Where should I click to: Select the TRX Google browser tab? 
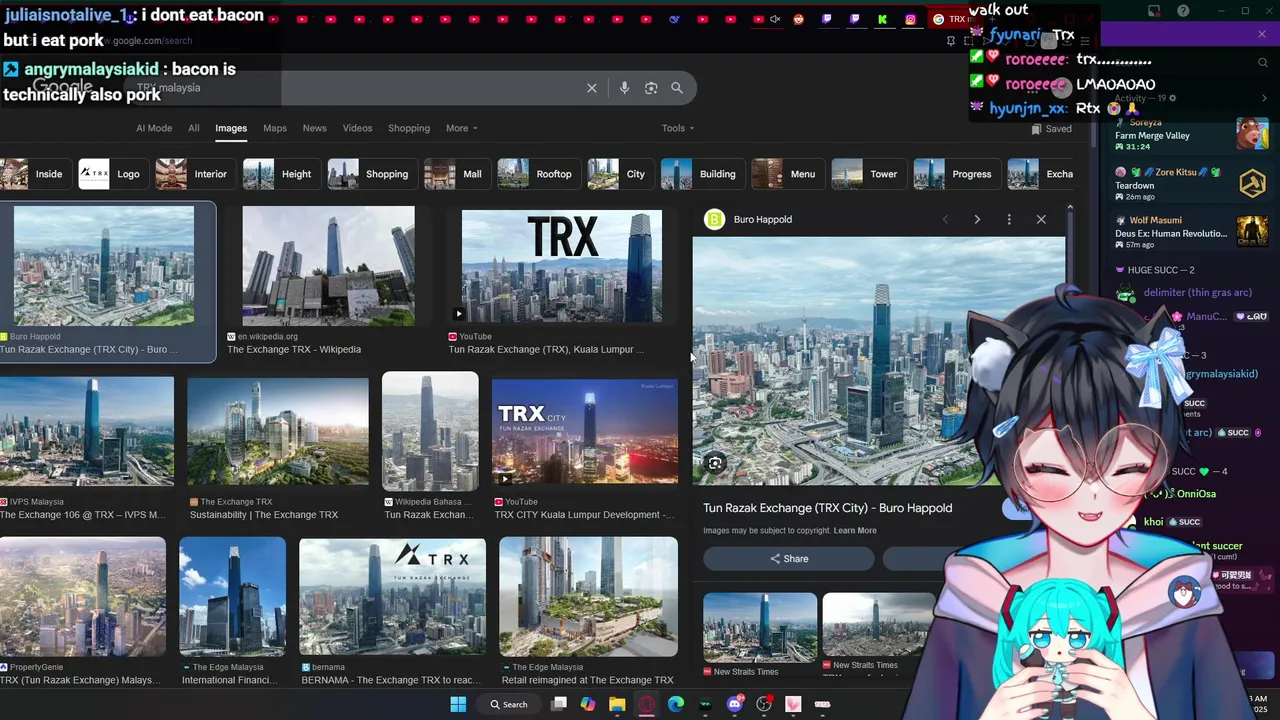pyautogui.click(x=950, y=19)
